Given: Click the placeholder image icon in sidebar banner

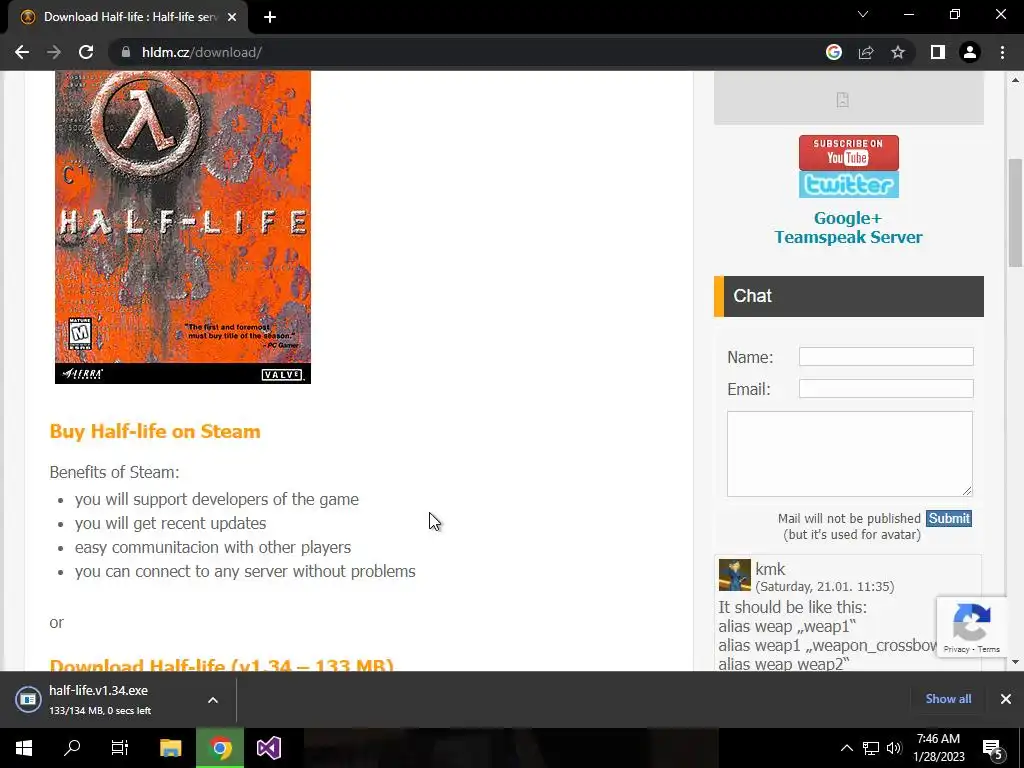Looking at the screenshot, I should coord(842,100).
